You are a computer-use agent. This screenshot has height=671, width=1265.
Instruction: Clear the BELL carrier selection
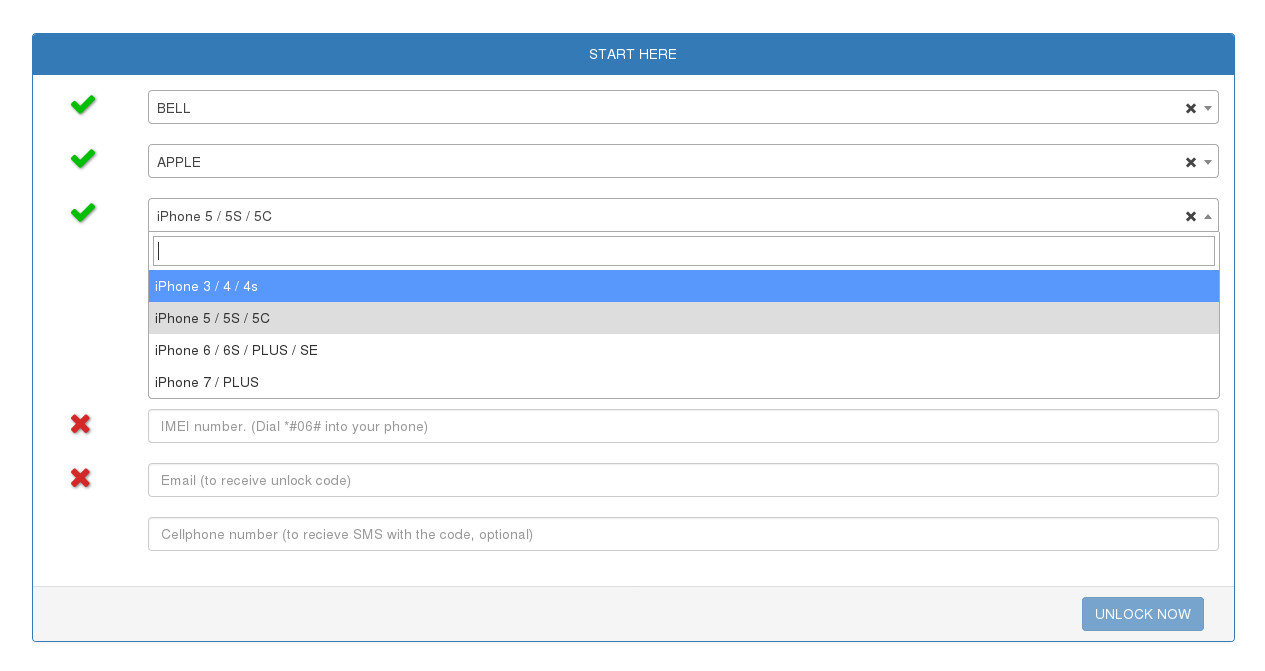pyautogui.click(x=1190, y=108)
